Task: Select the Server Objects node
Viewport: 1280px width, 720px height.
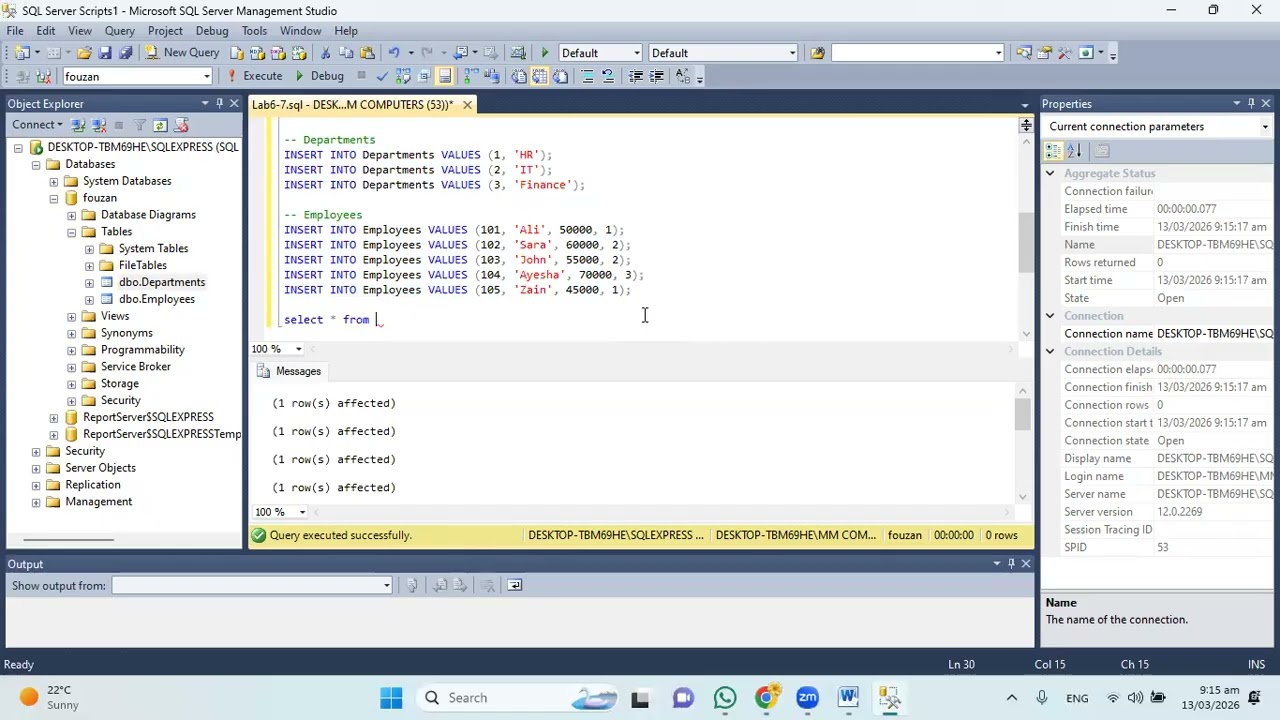Action: [100, 468]
